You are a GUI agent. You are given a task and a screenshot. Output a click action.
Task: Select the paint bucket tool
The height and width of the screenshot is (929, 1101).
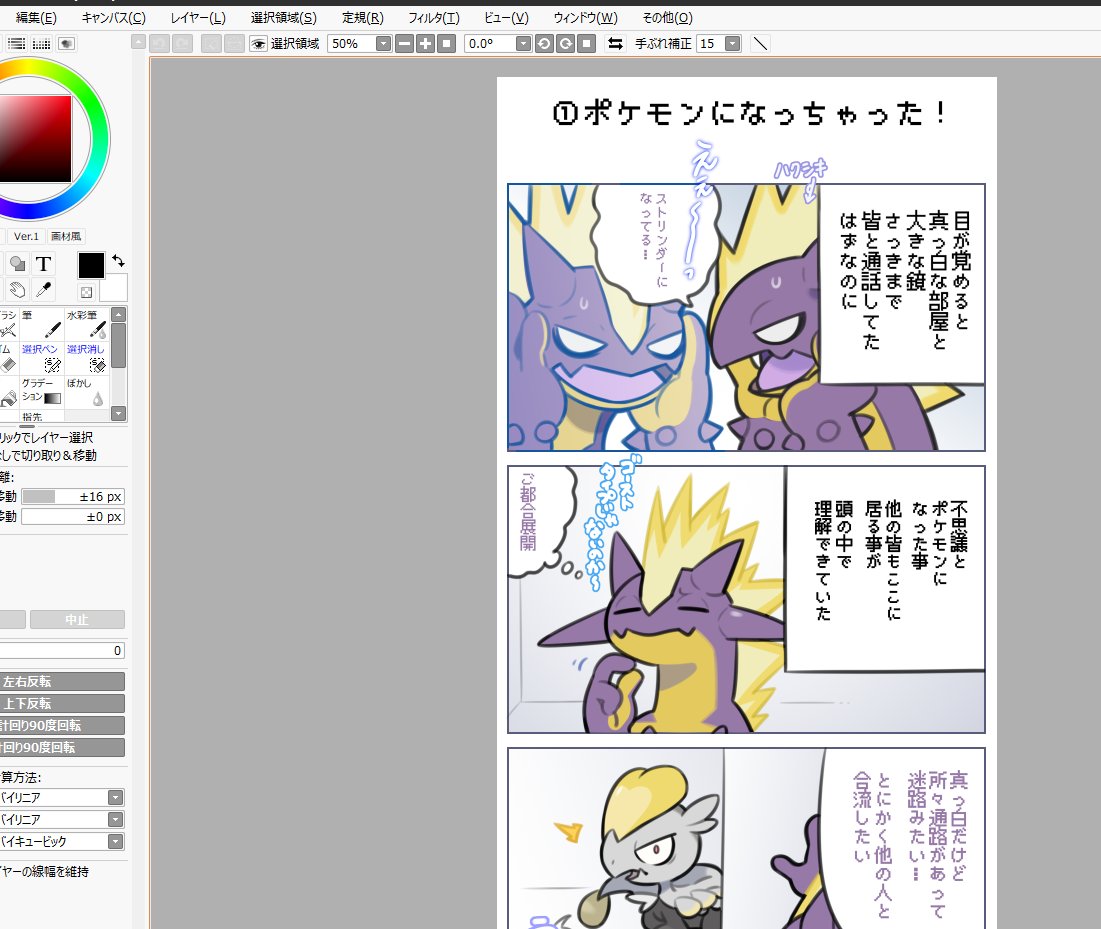tap(8, 391)
